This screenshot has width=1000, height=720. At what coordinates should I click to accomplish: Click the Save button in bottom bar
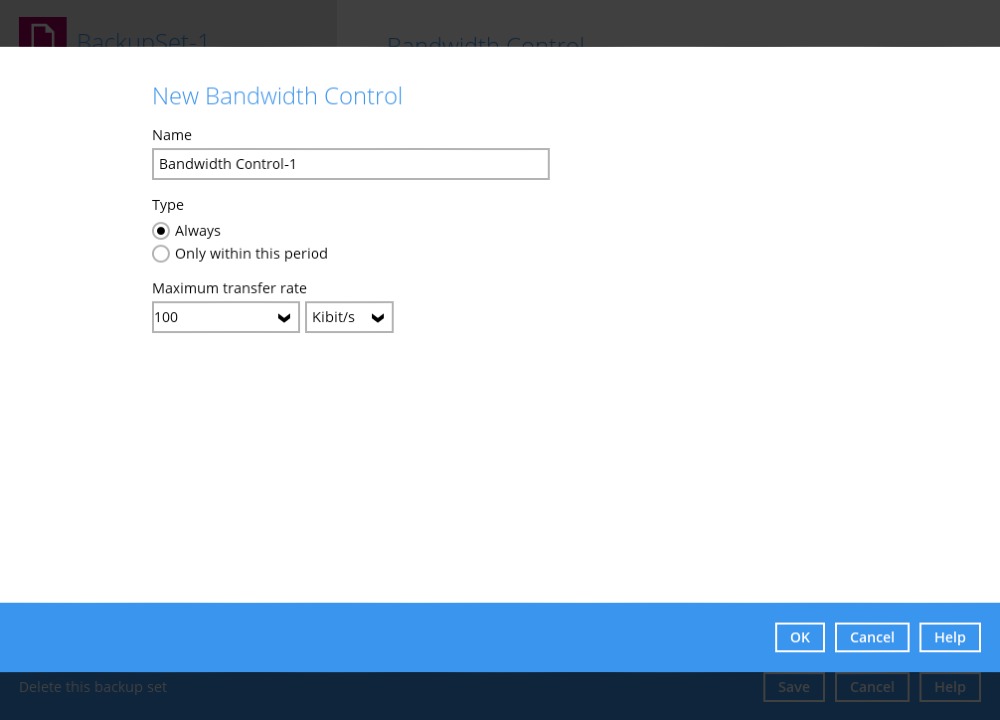[793, 687]
